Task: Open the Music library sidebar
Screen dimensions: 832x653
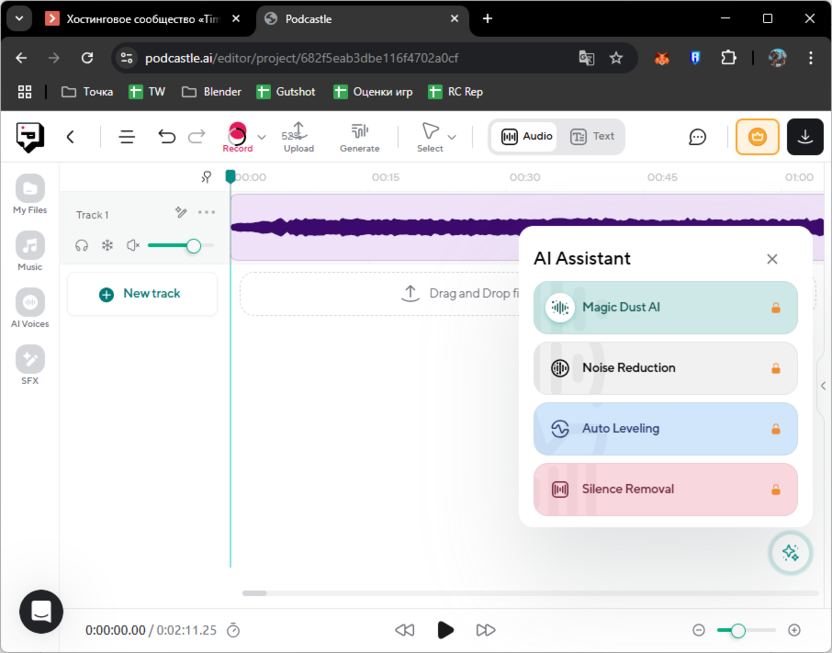Action: click(30, 250)
